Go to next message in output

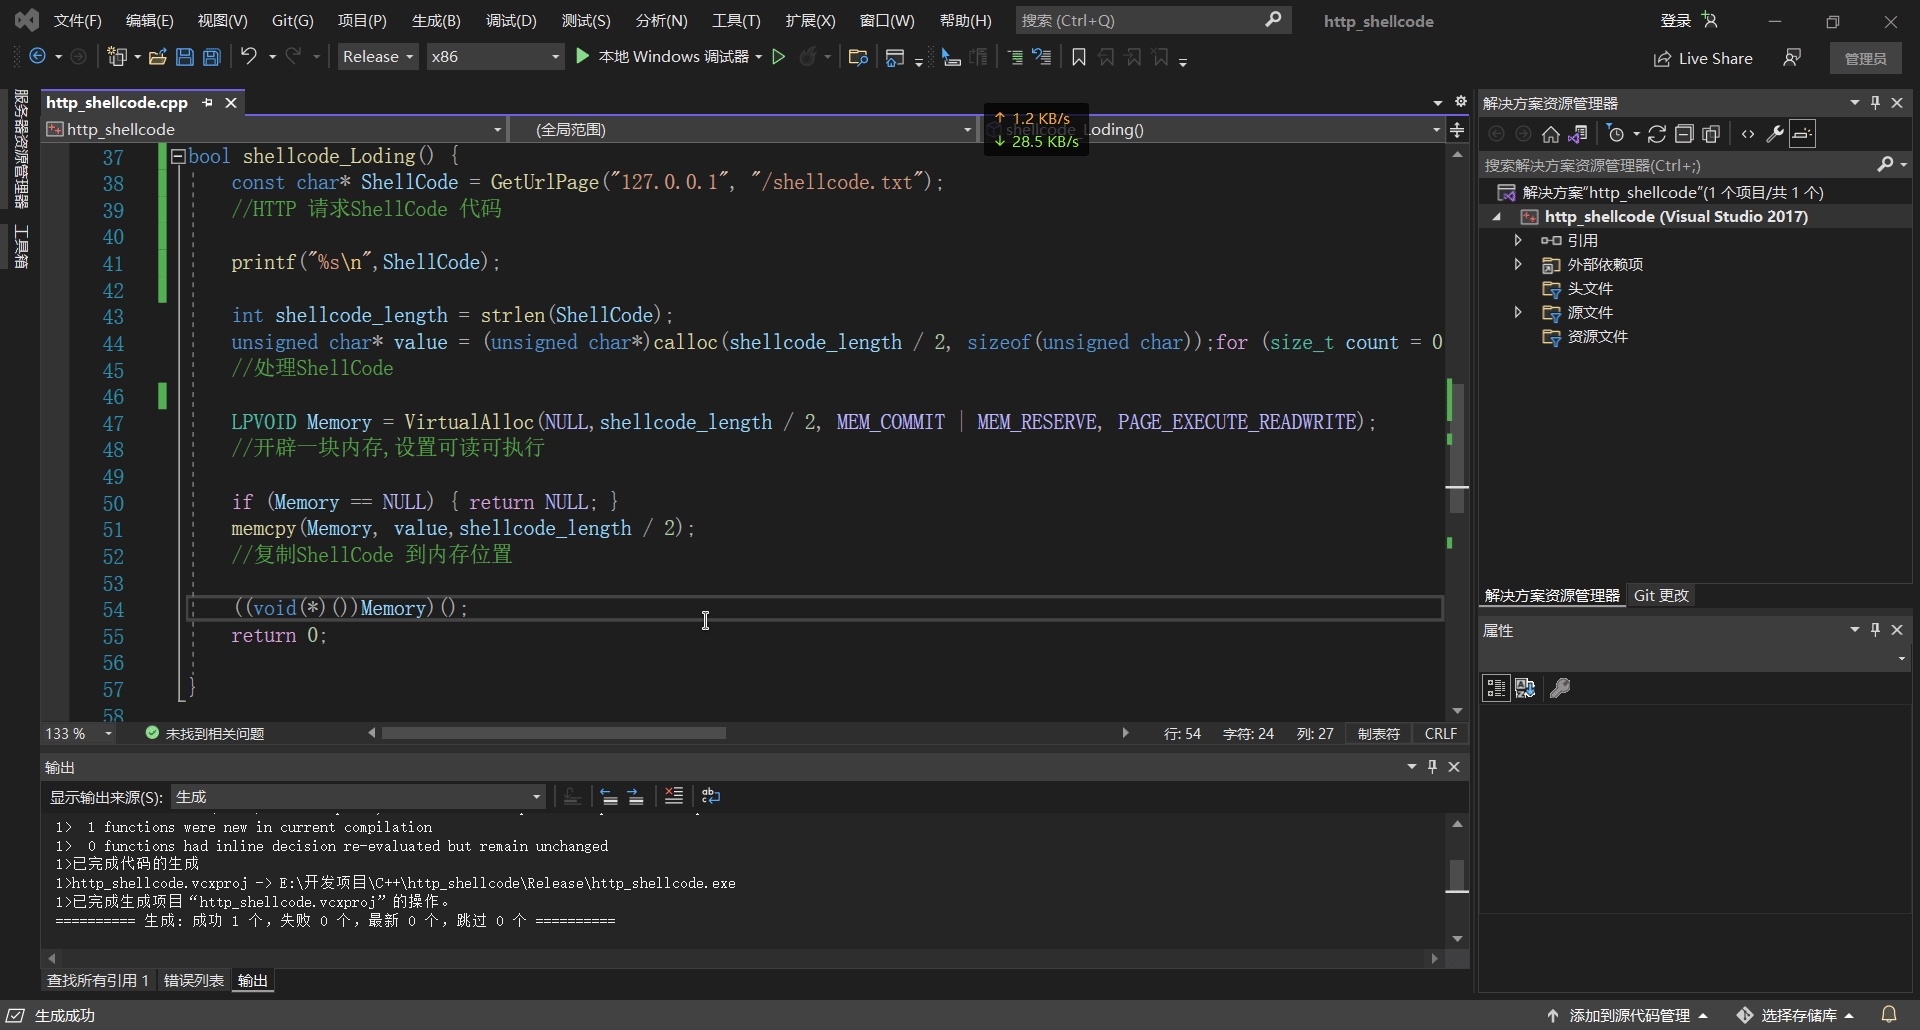(x=636, y=796)
